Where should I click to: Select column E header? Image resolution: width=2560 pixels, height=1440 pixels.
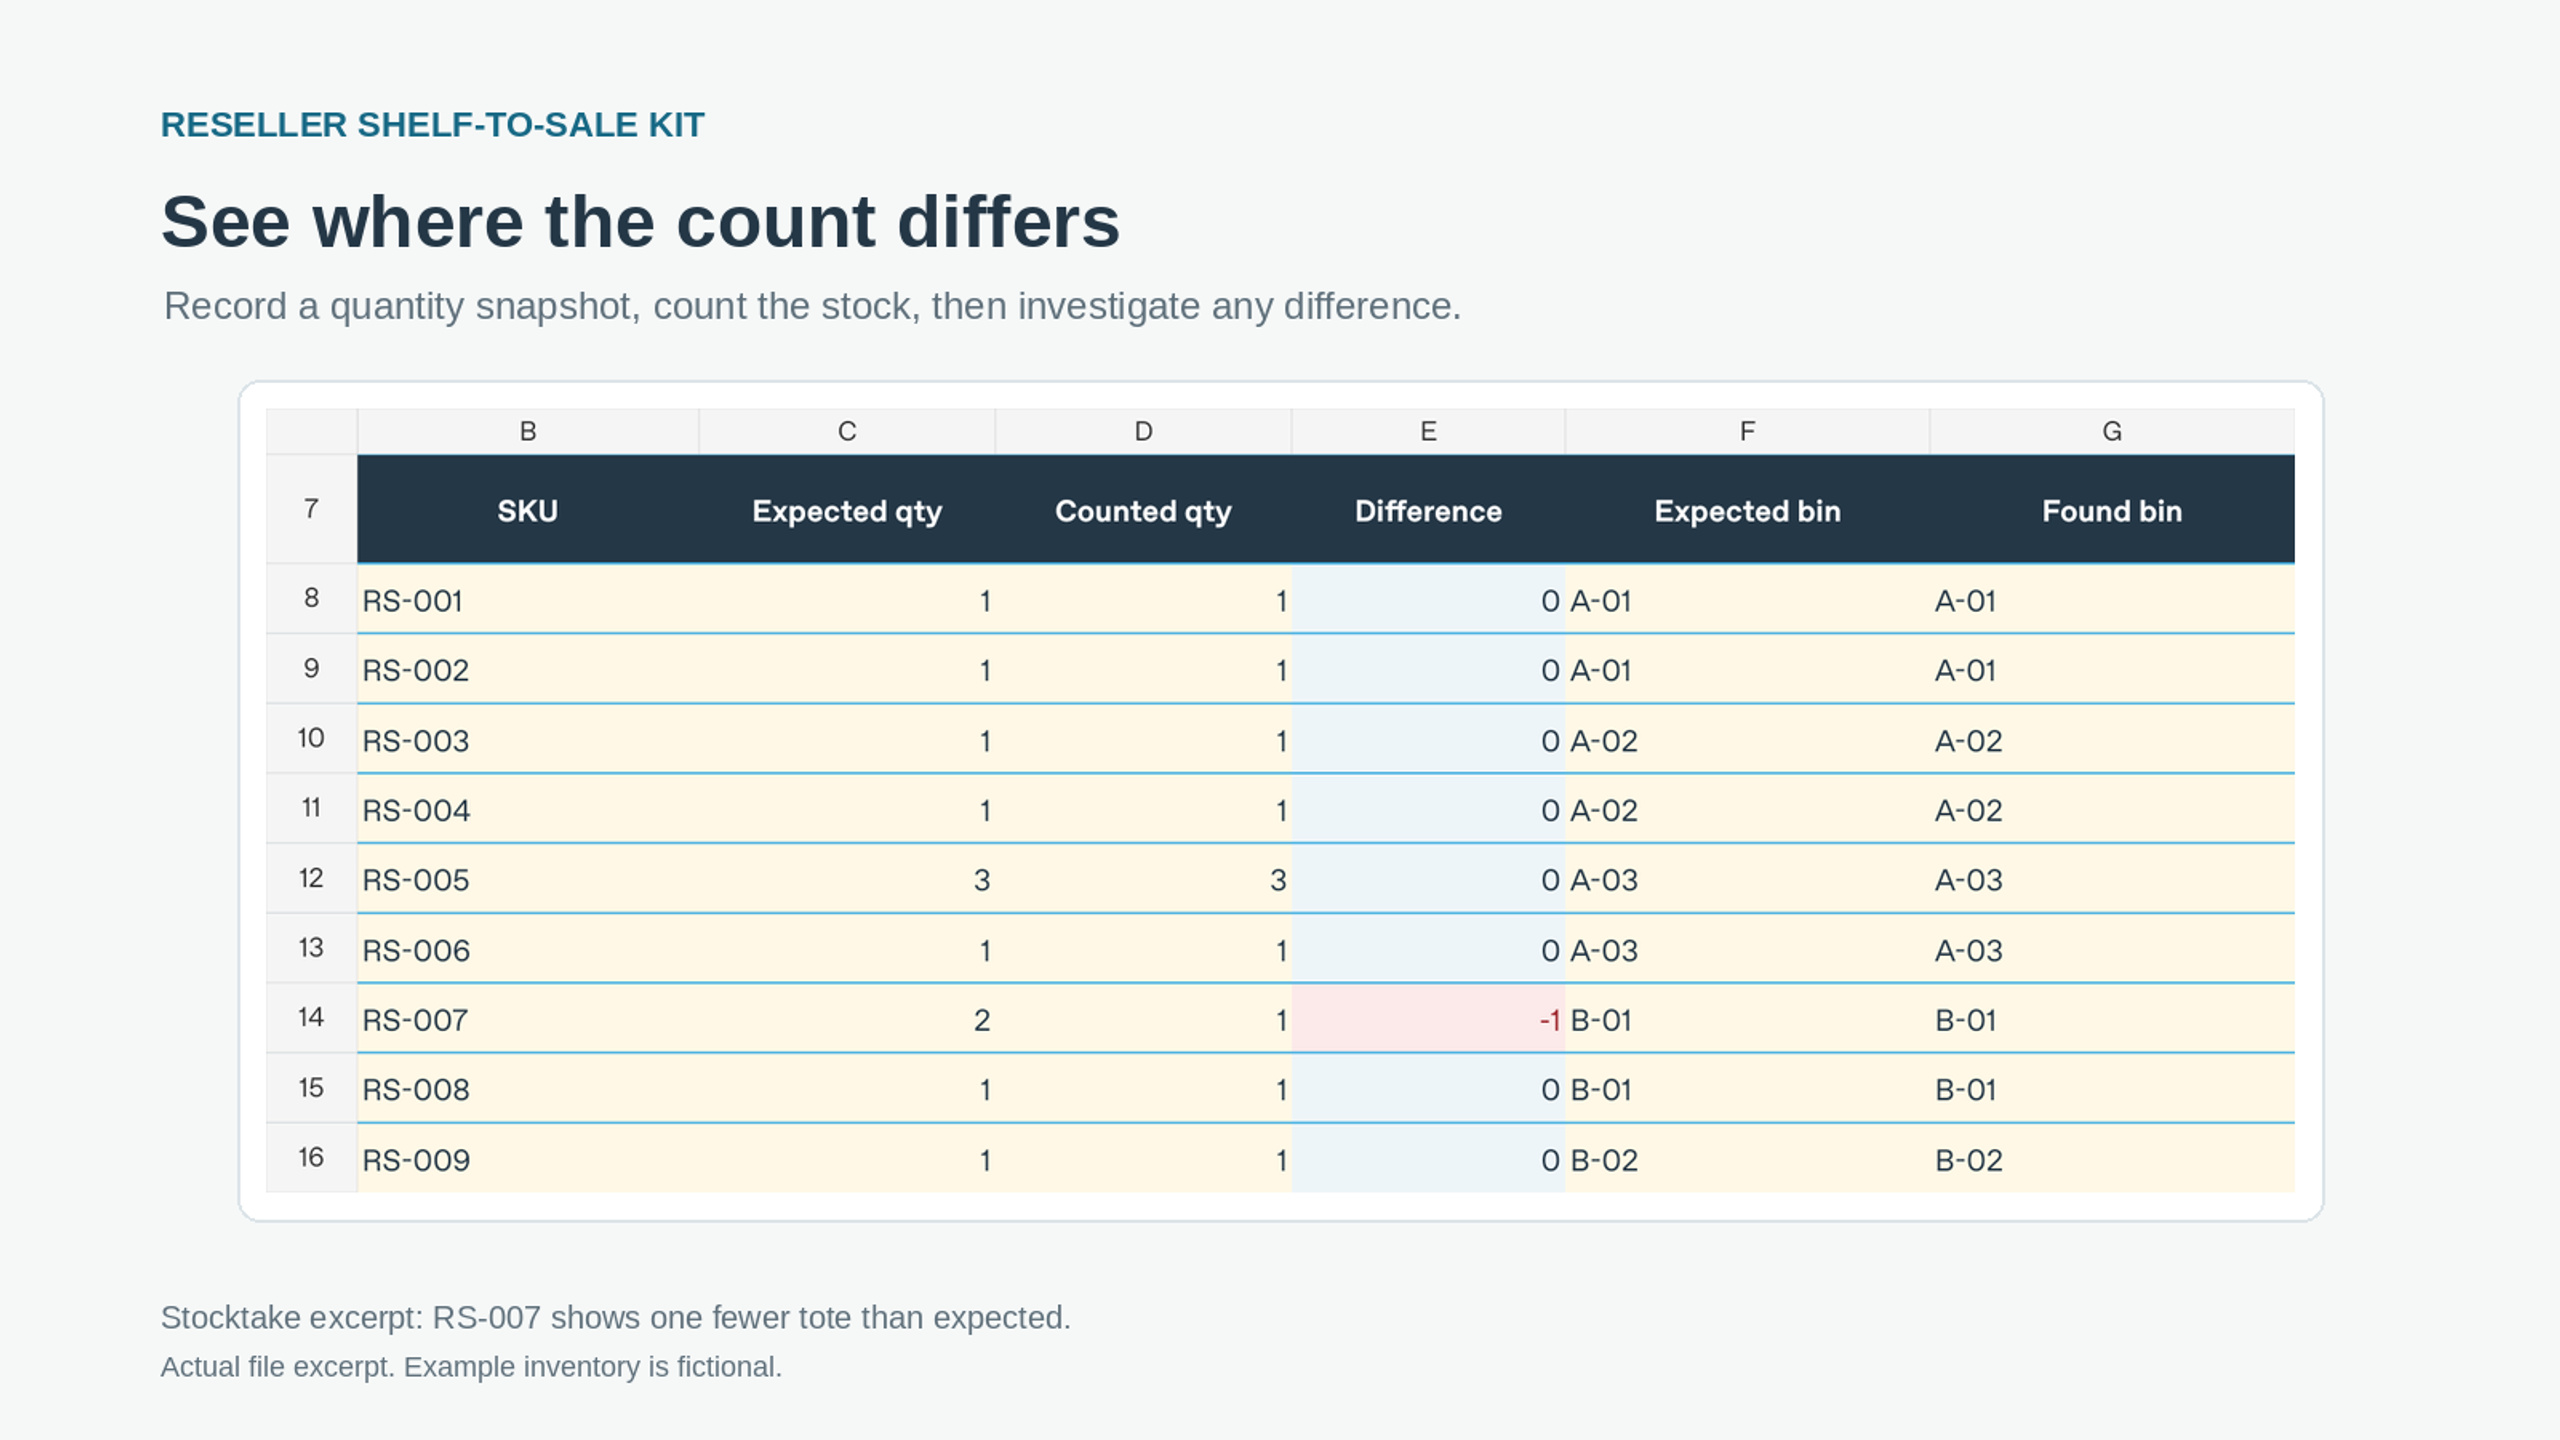tap(1428, 431)
